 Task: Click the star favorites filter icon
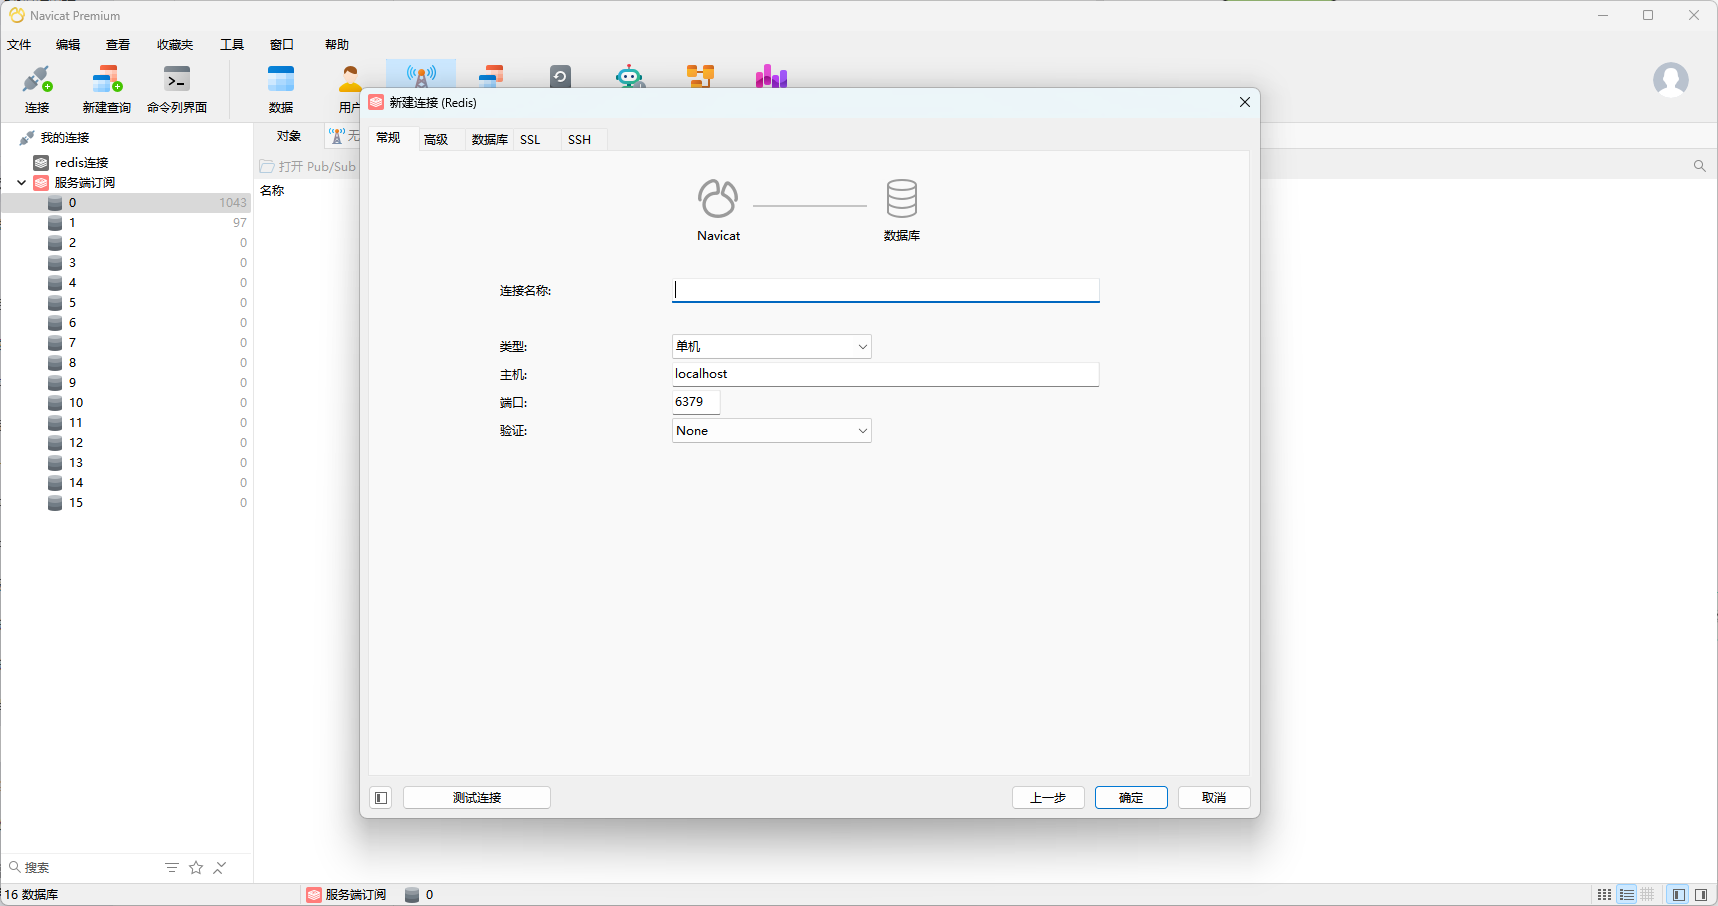click(x=196, y=867)
